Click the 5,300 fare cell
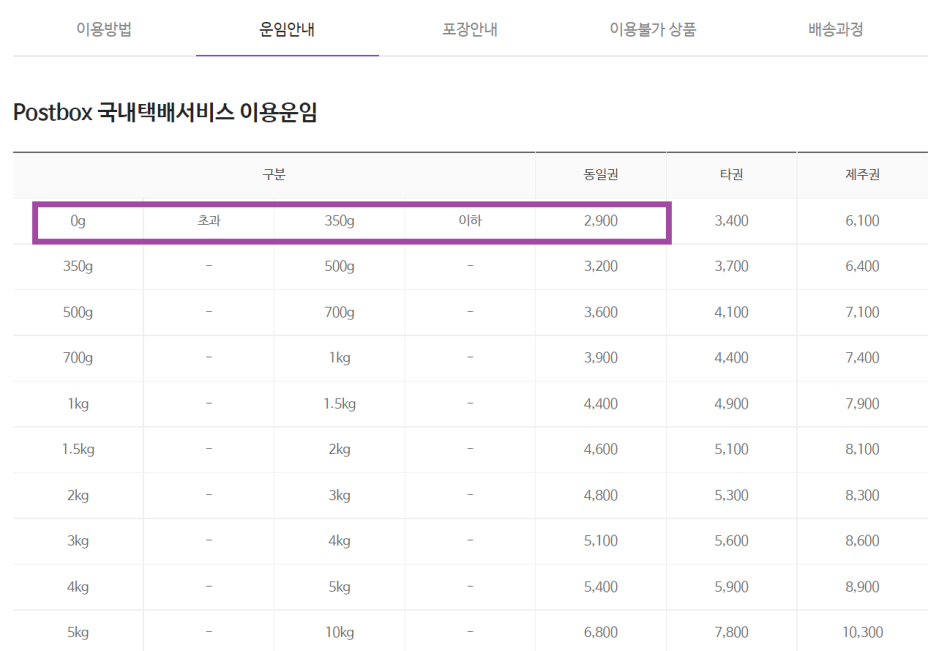The width and height of the screenshot is (936, 651). tap(731, 495)
